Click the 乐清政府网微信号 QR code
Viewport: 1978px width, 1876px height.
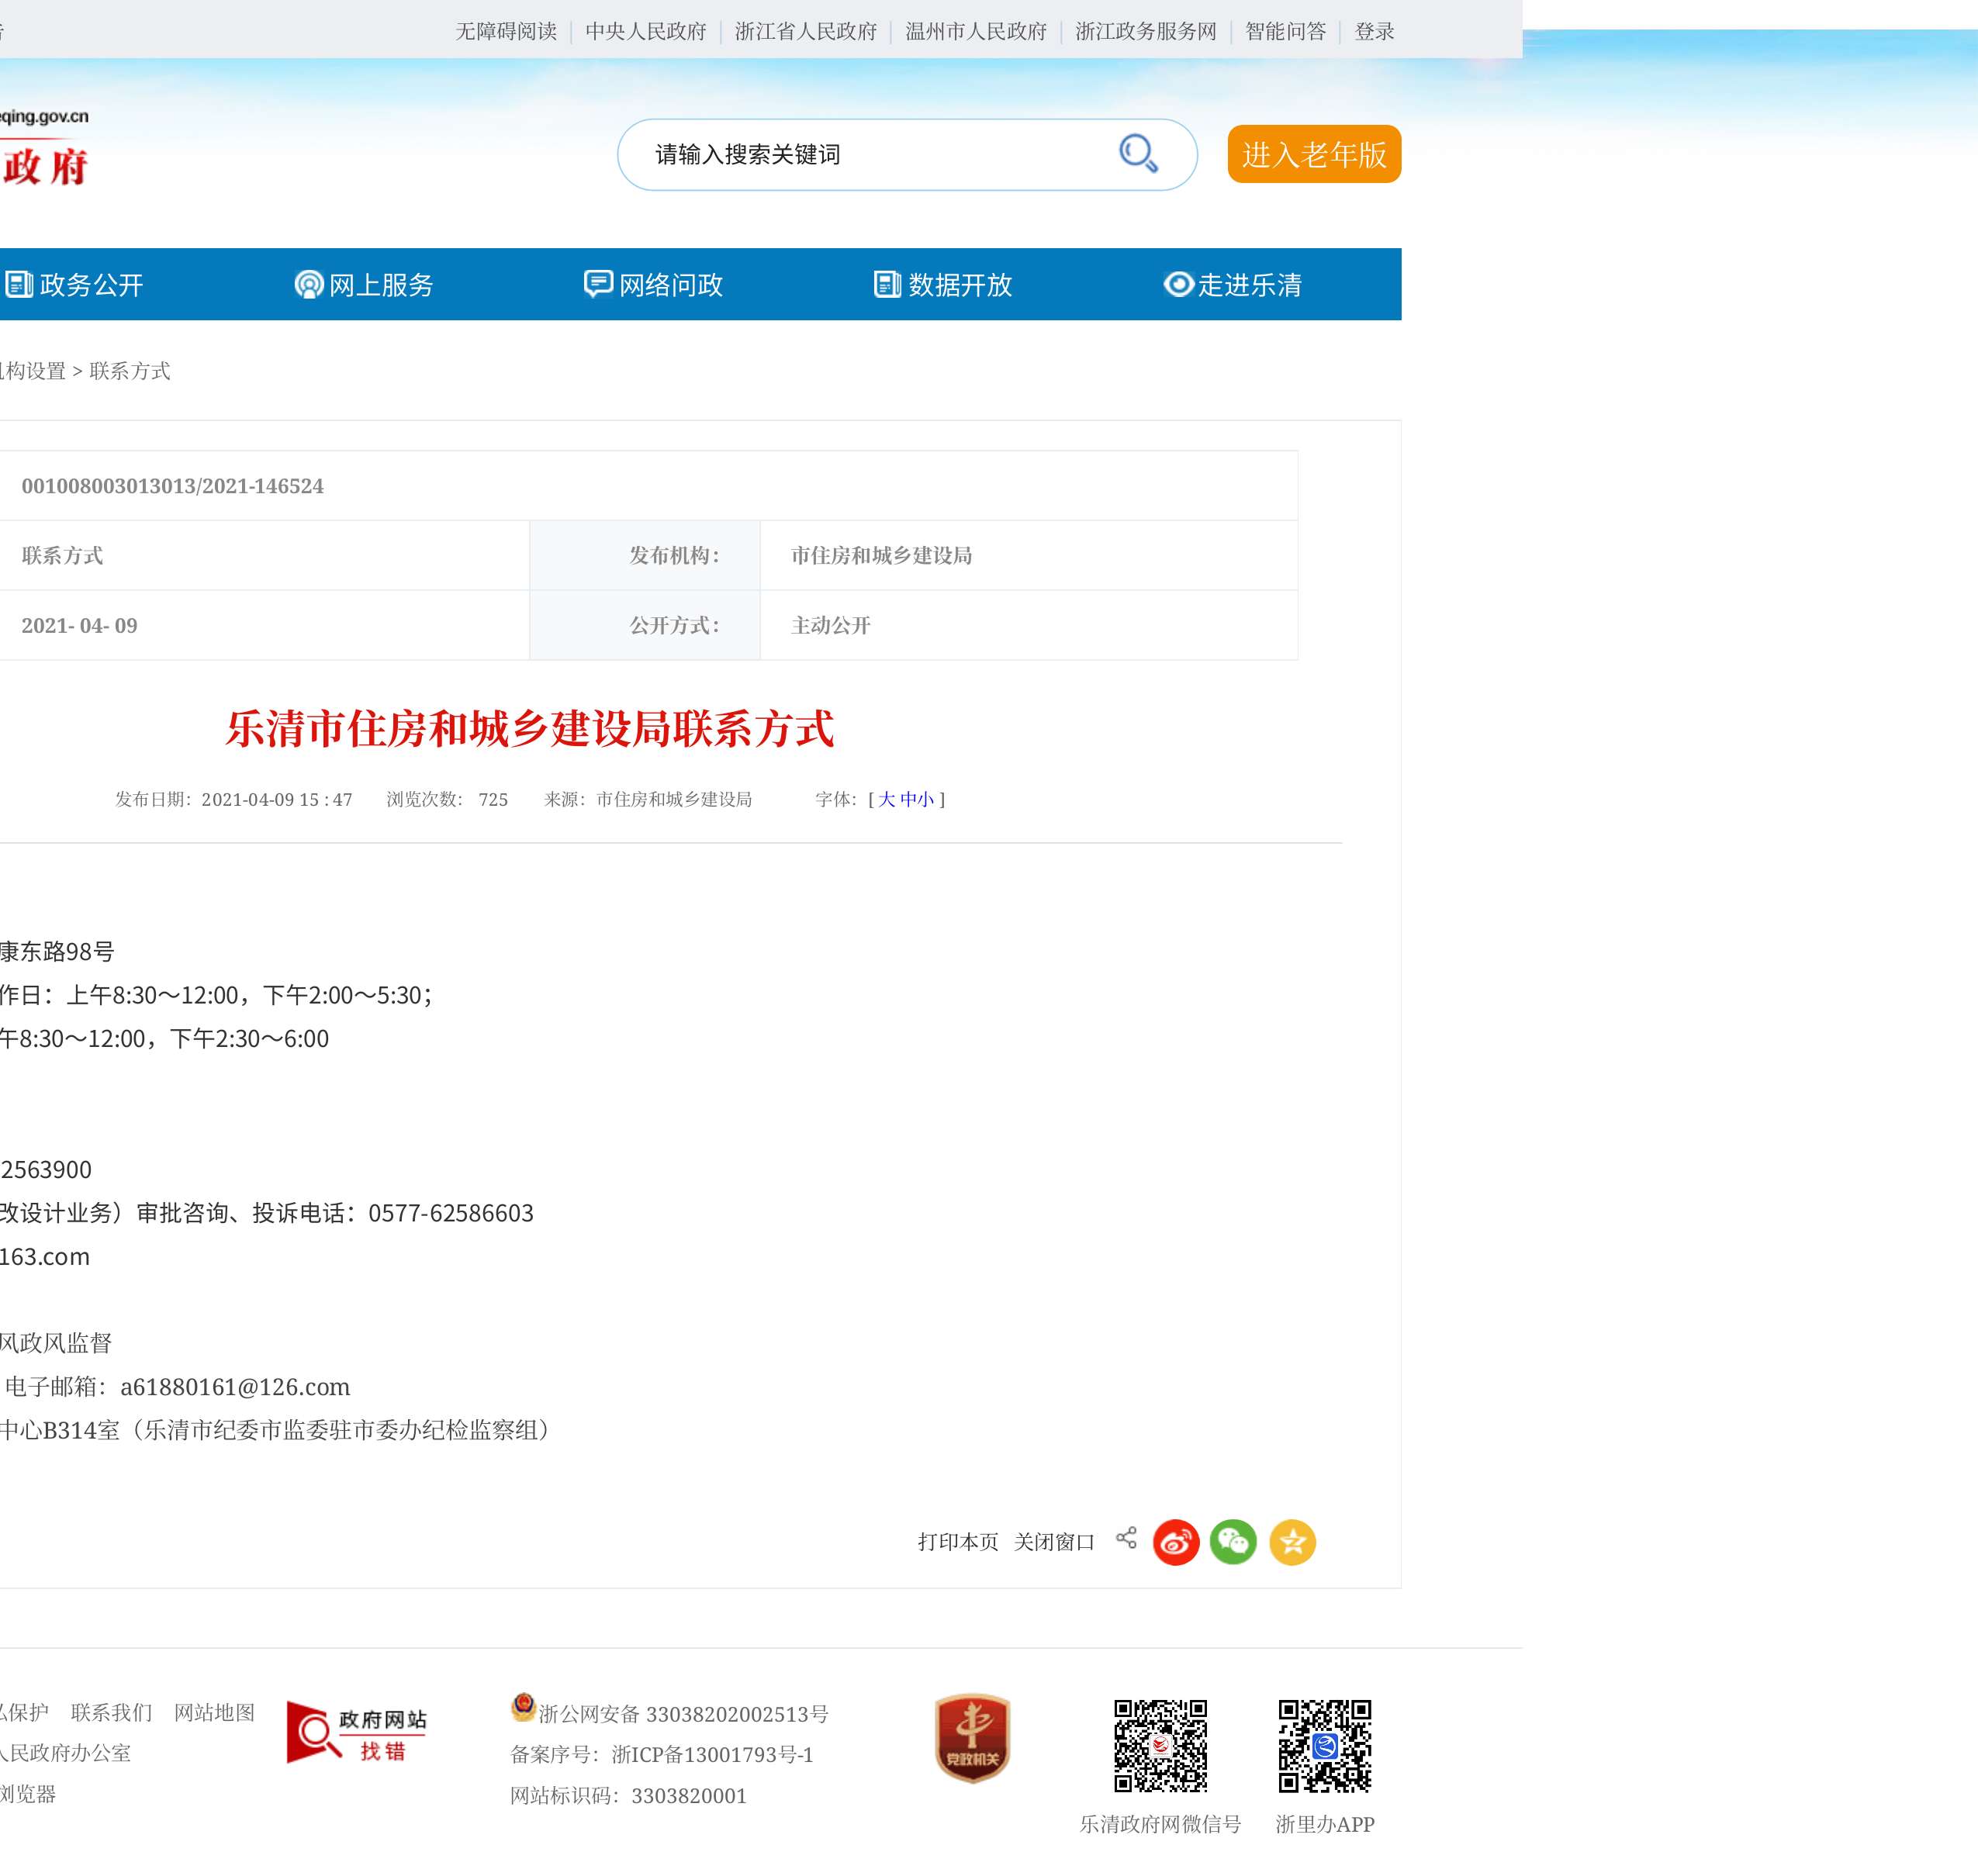pos(1160,1746)
